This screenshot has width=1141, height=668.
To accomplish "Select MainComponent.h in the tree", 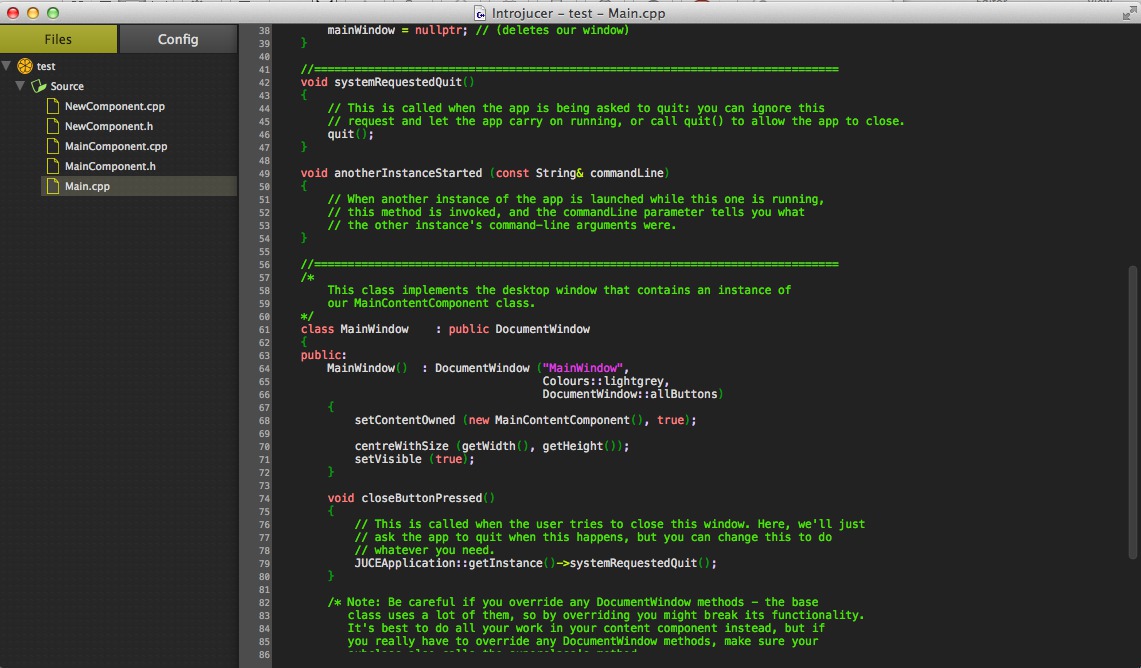I will click(111, 166).
